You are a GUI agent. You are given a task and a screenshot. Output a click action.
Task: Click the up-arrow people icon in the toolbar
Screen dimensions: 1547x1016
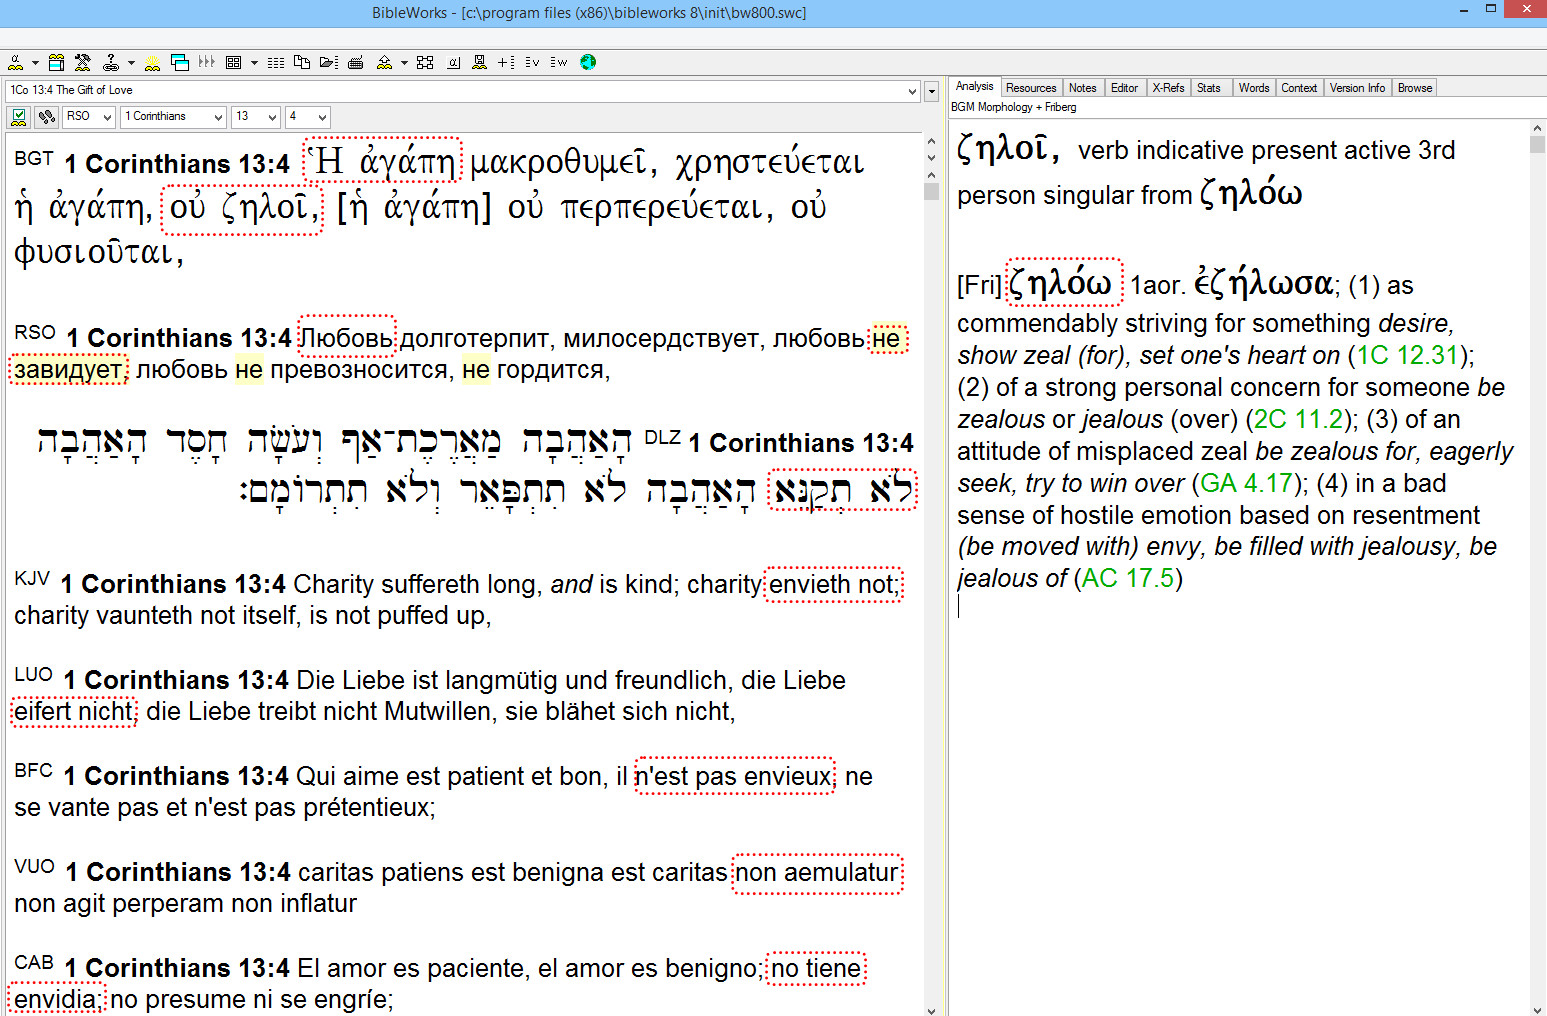(384, 62)
